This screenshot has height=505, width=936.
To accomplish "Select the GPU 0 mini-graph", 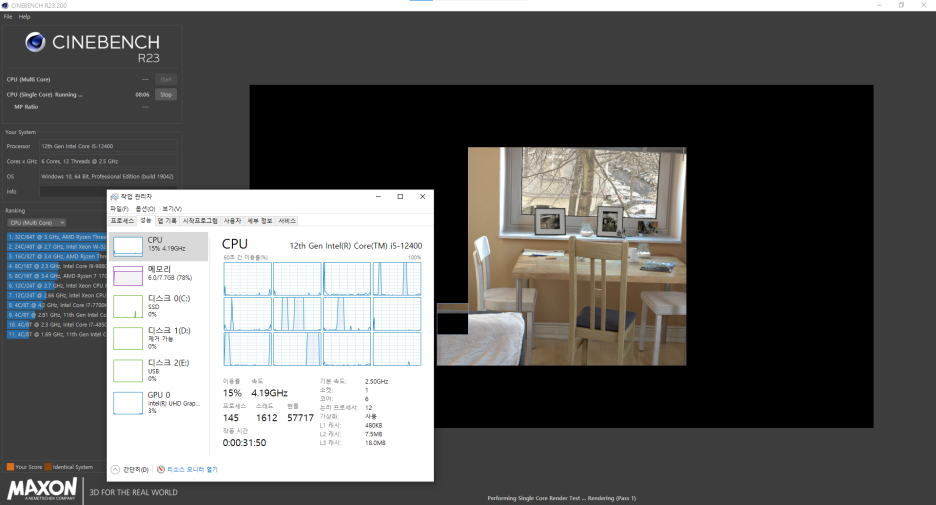I will 128,403.
